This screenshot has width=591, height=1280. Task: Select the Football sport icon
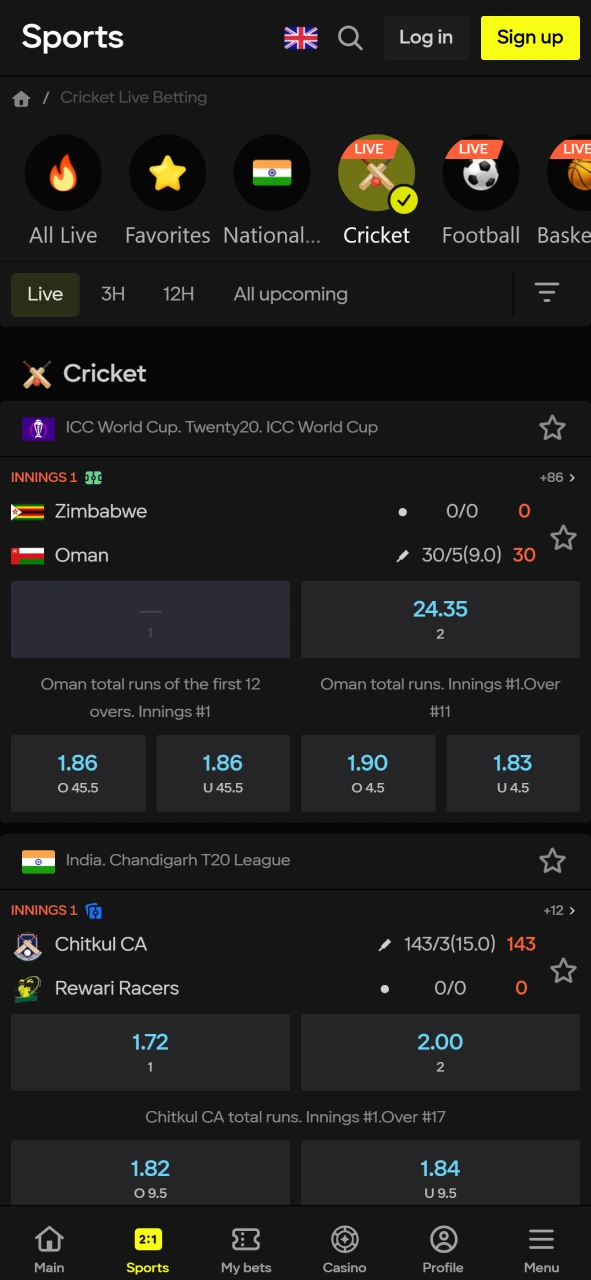[480, 172]
